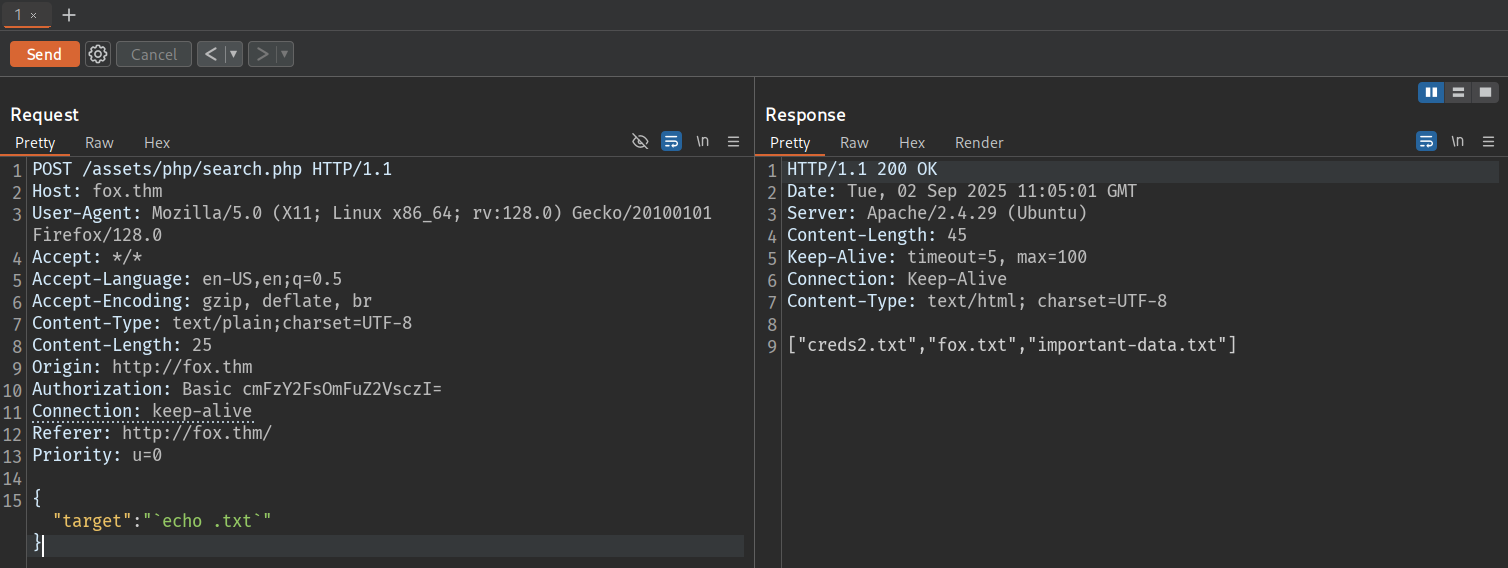Open the back history dropdown arrow

[x=234, y=54]
